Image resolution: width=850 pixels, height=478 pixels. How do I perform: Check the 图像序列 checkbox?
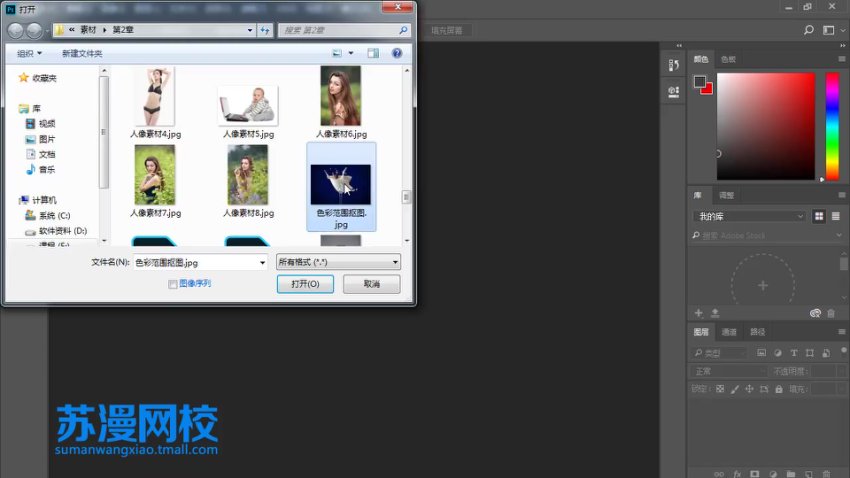(x=172, y=284)
